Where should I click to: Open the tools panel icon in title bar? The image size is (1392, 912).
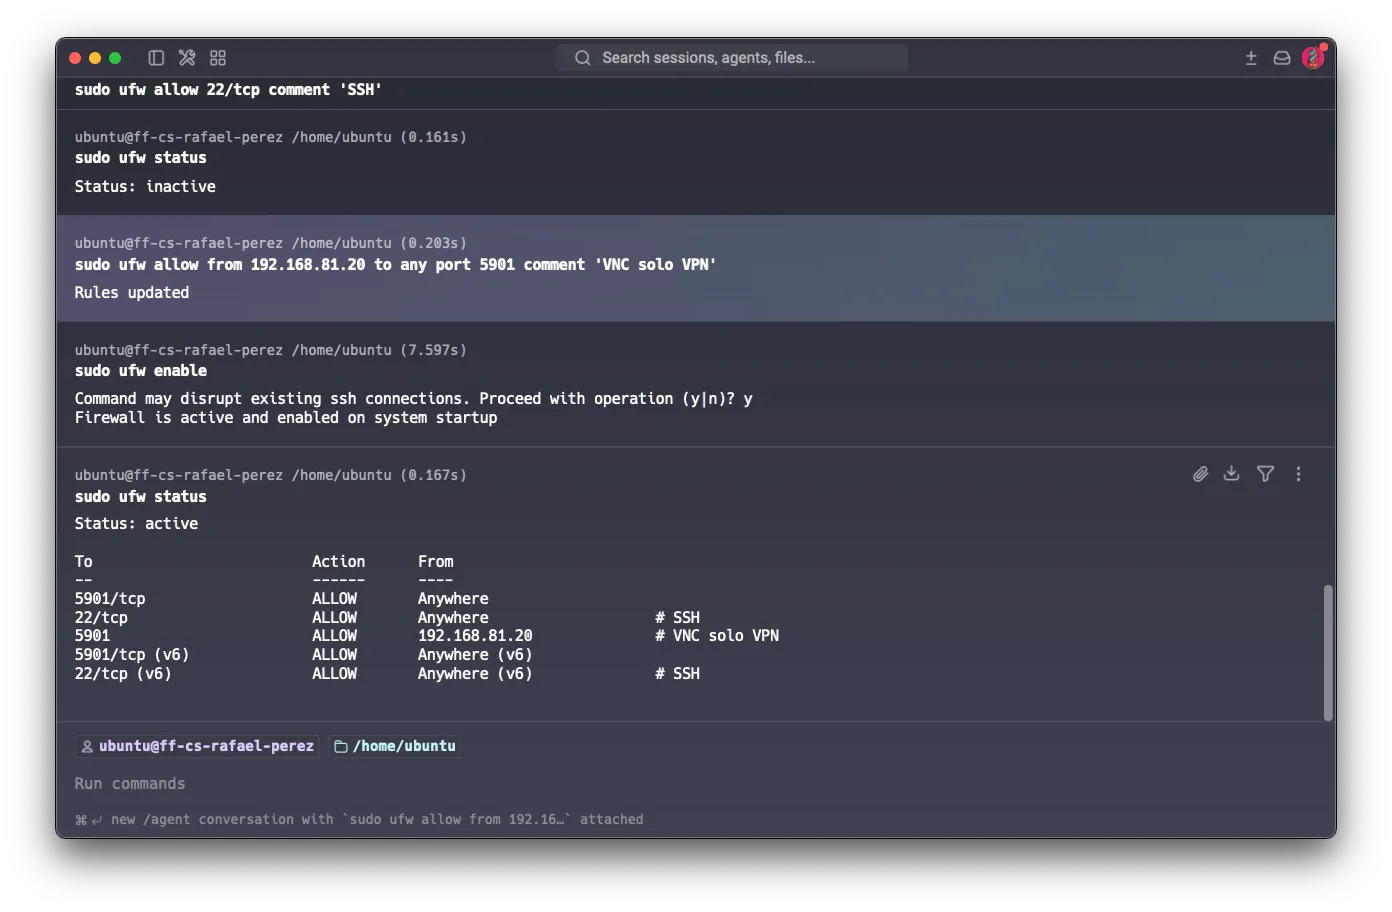click(187, 58)
